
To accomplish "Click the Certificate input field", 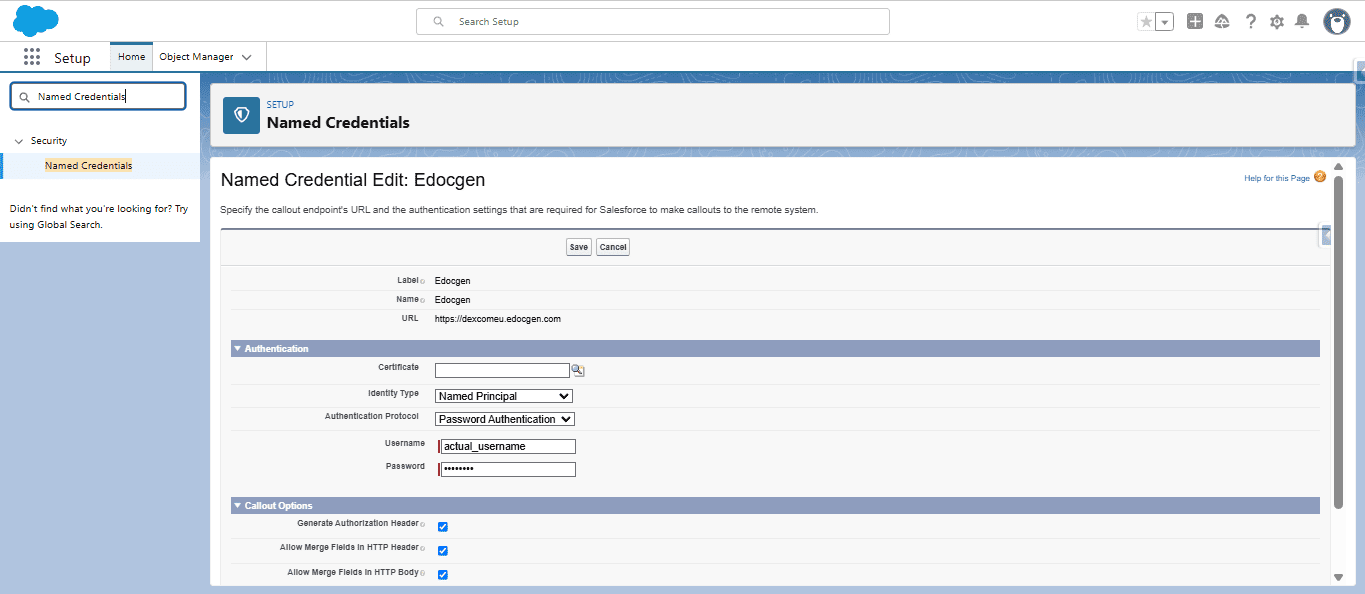I will [502, 370].
